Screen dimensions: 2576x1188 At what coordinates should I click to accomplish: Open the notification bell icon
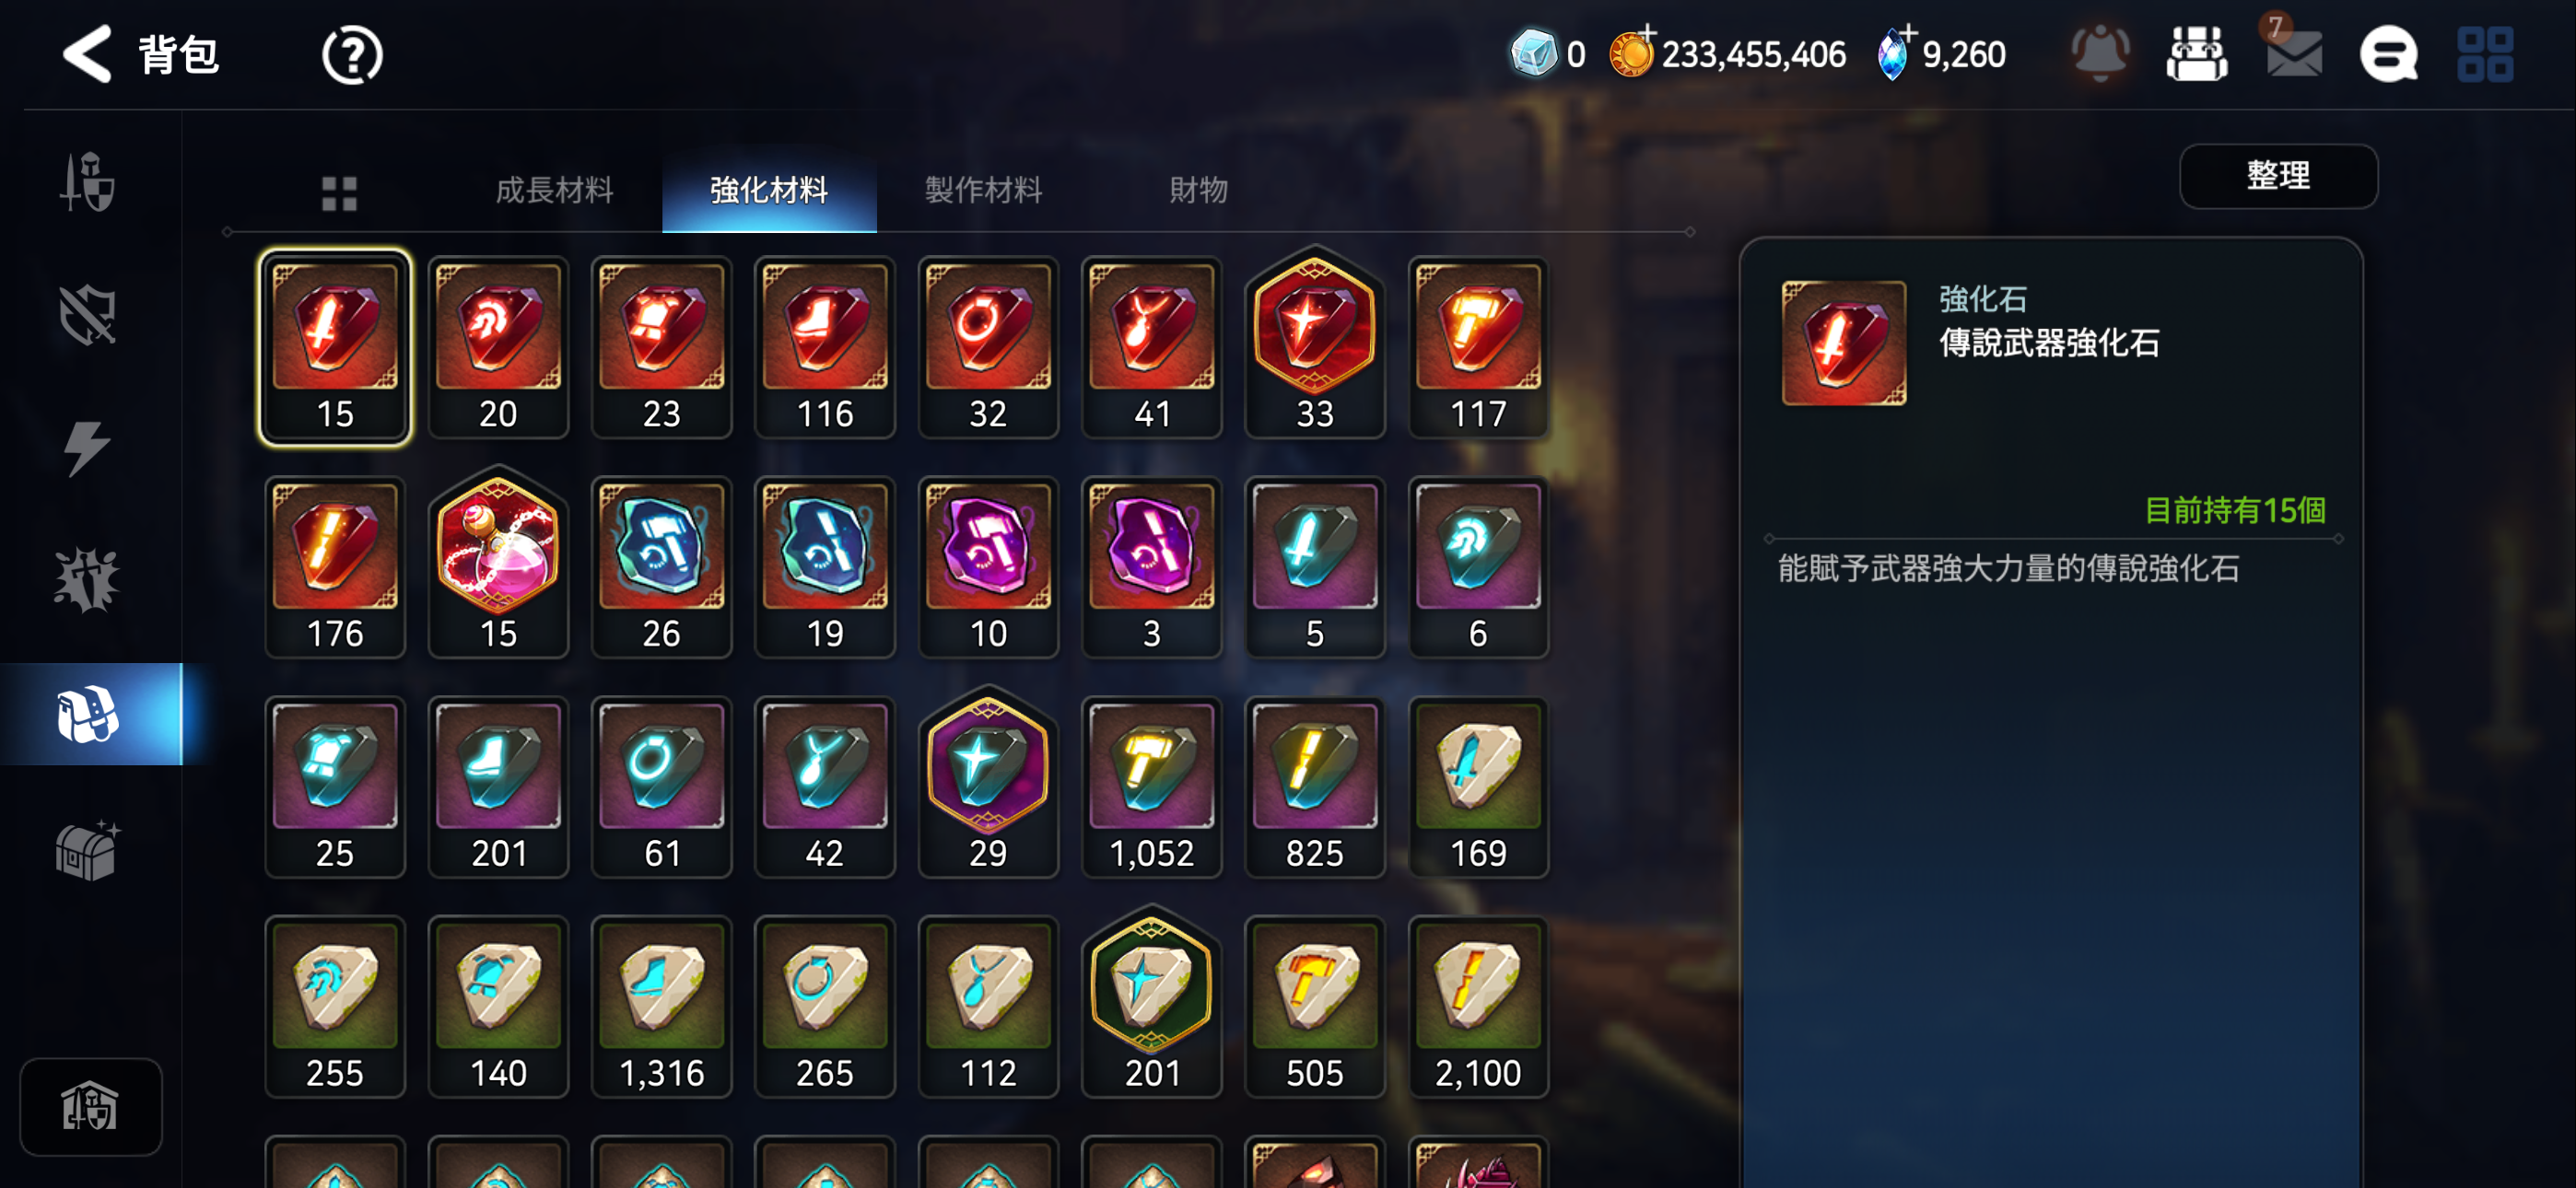[x=2101, y=53]
